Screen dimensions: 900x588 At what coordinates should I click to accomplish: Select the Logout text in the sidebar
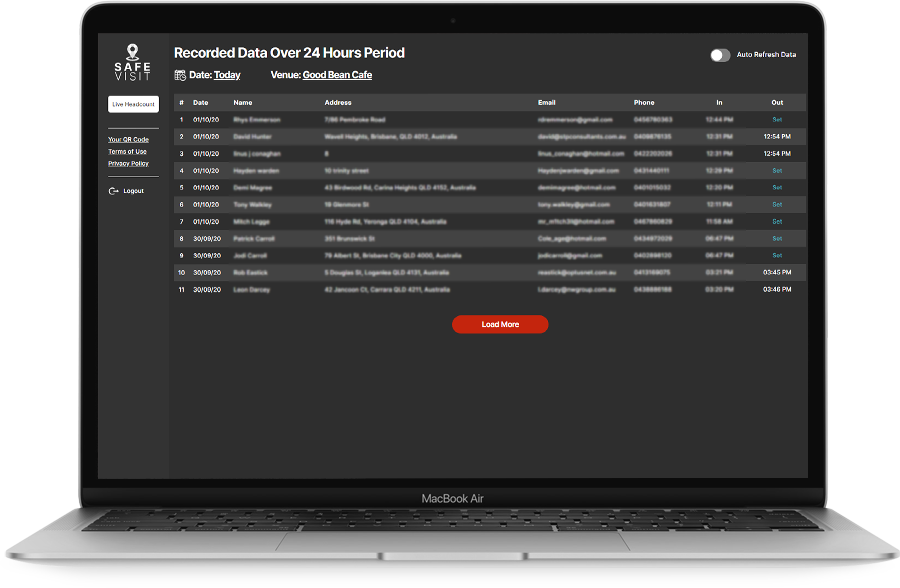coord(134,191)
